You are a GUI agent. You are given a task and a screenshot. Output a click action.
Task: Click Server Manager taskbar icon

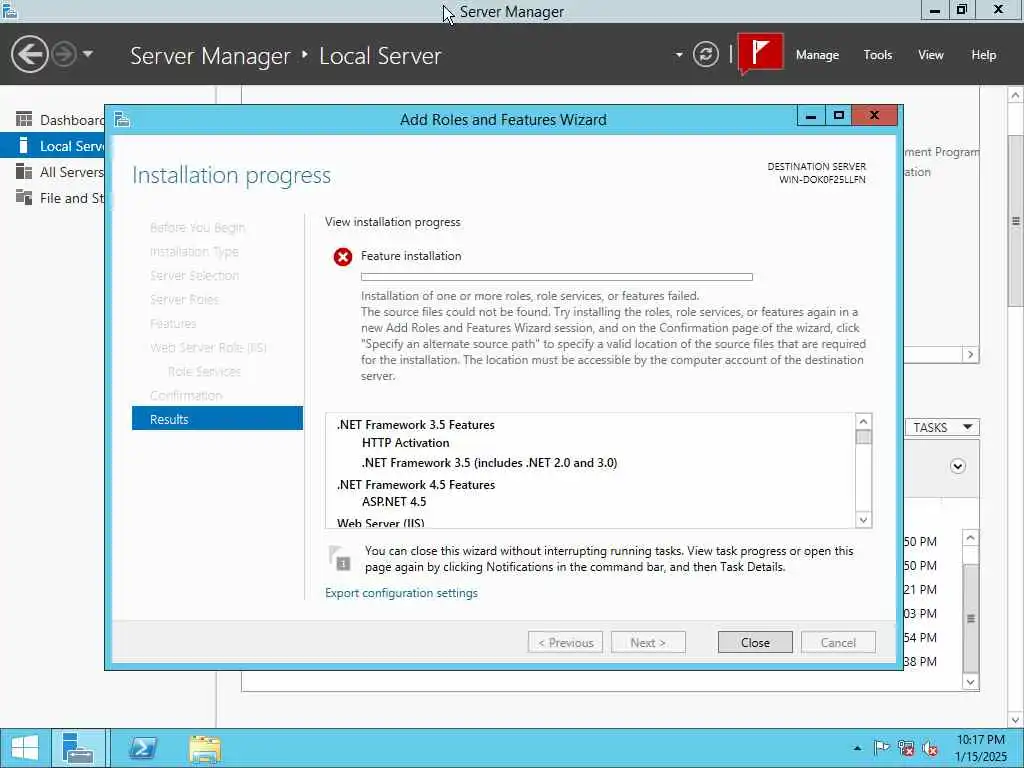pyautogui.click(x=78, y=748)
